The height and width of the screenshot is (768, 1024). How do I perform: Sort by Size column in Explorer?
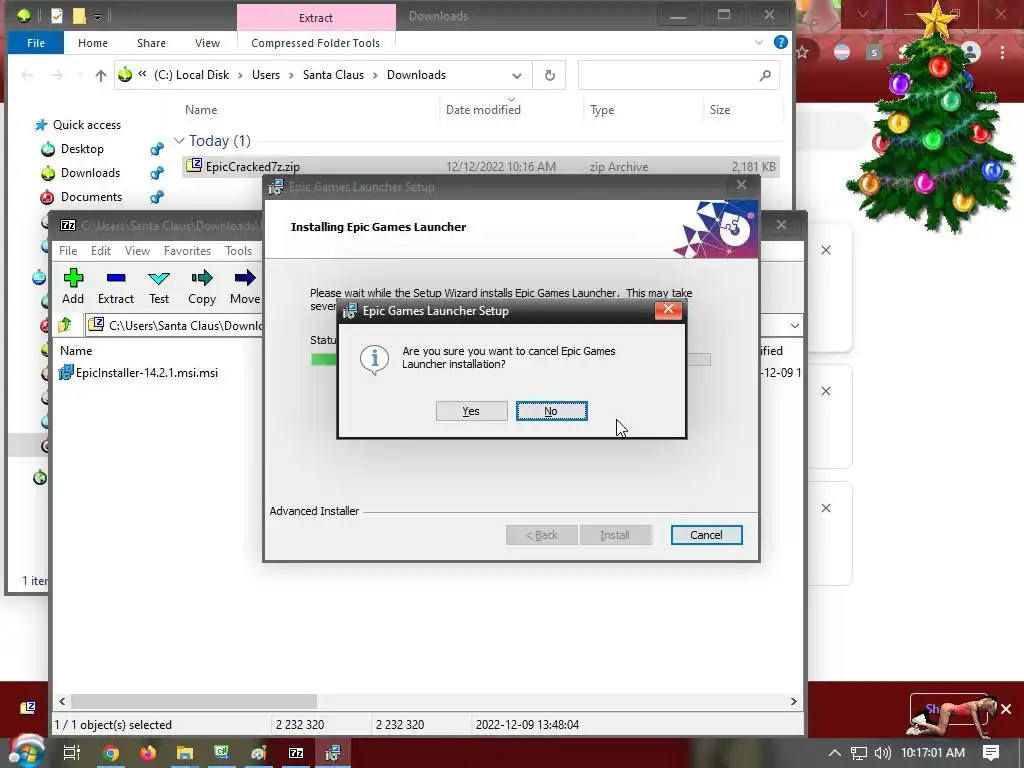[x=720, y=110]
